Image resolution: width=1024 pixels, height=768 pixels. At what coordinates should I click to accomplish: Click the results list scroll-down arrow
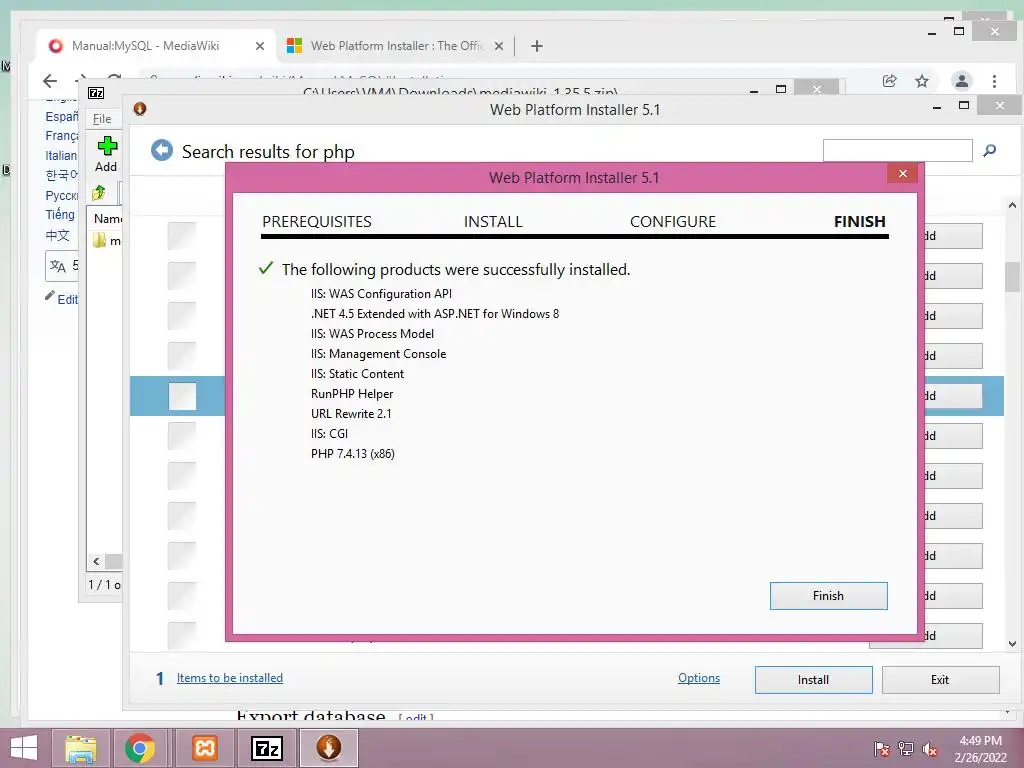1012,644
